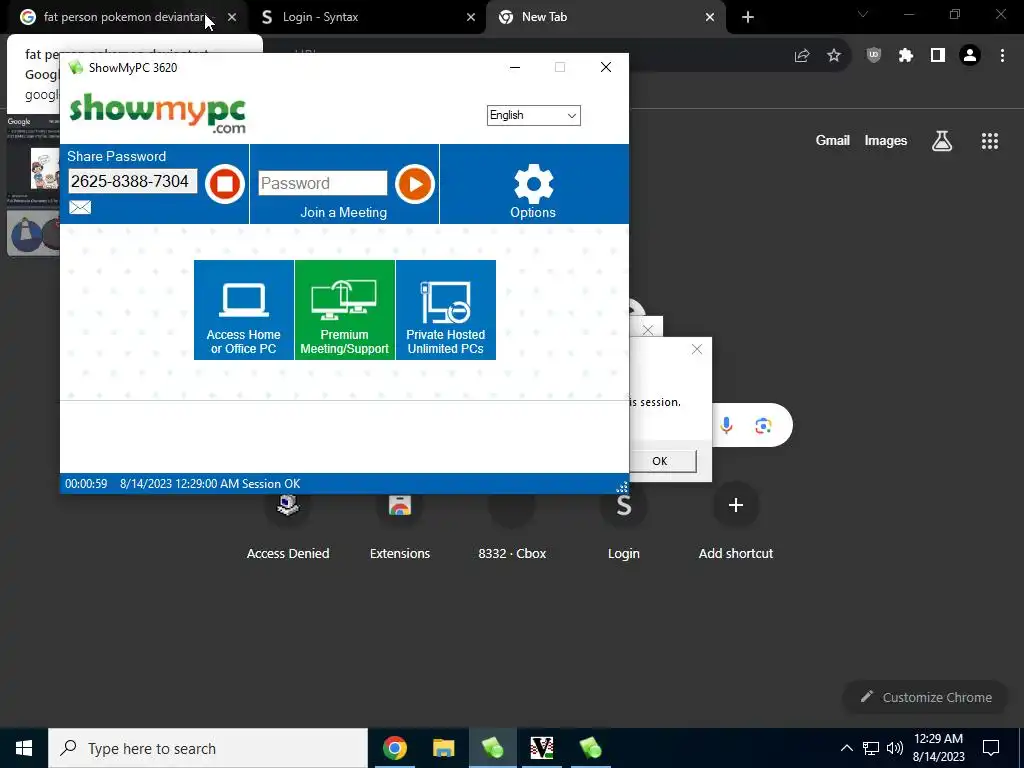The image size is (1024, 768).
Task: Open File Explorer from the taskbar
Action: [443, 748]
